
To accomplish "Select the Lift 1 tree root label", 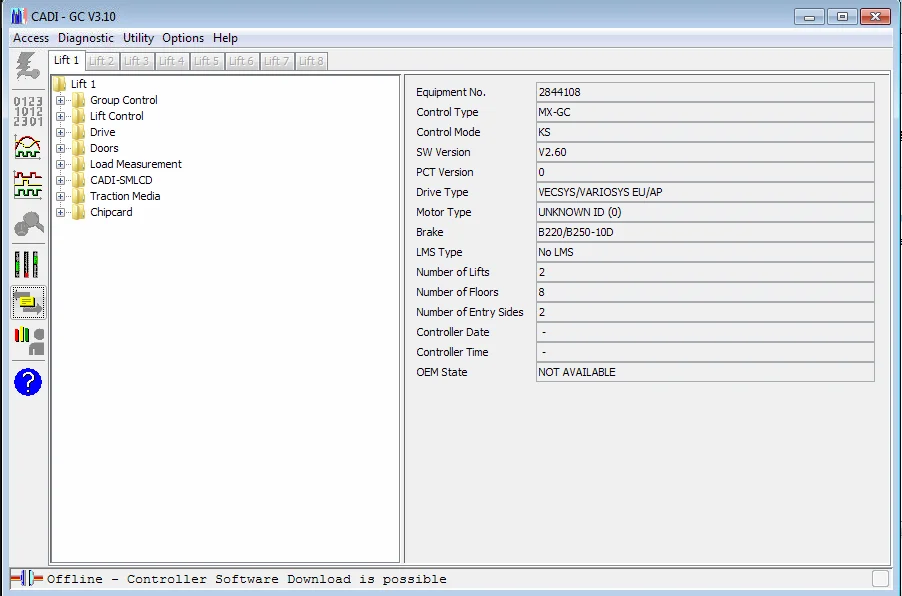I will click(x=83, y=84).
